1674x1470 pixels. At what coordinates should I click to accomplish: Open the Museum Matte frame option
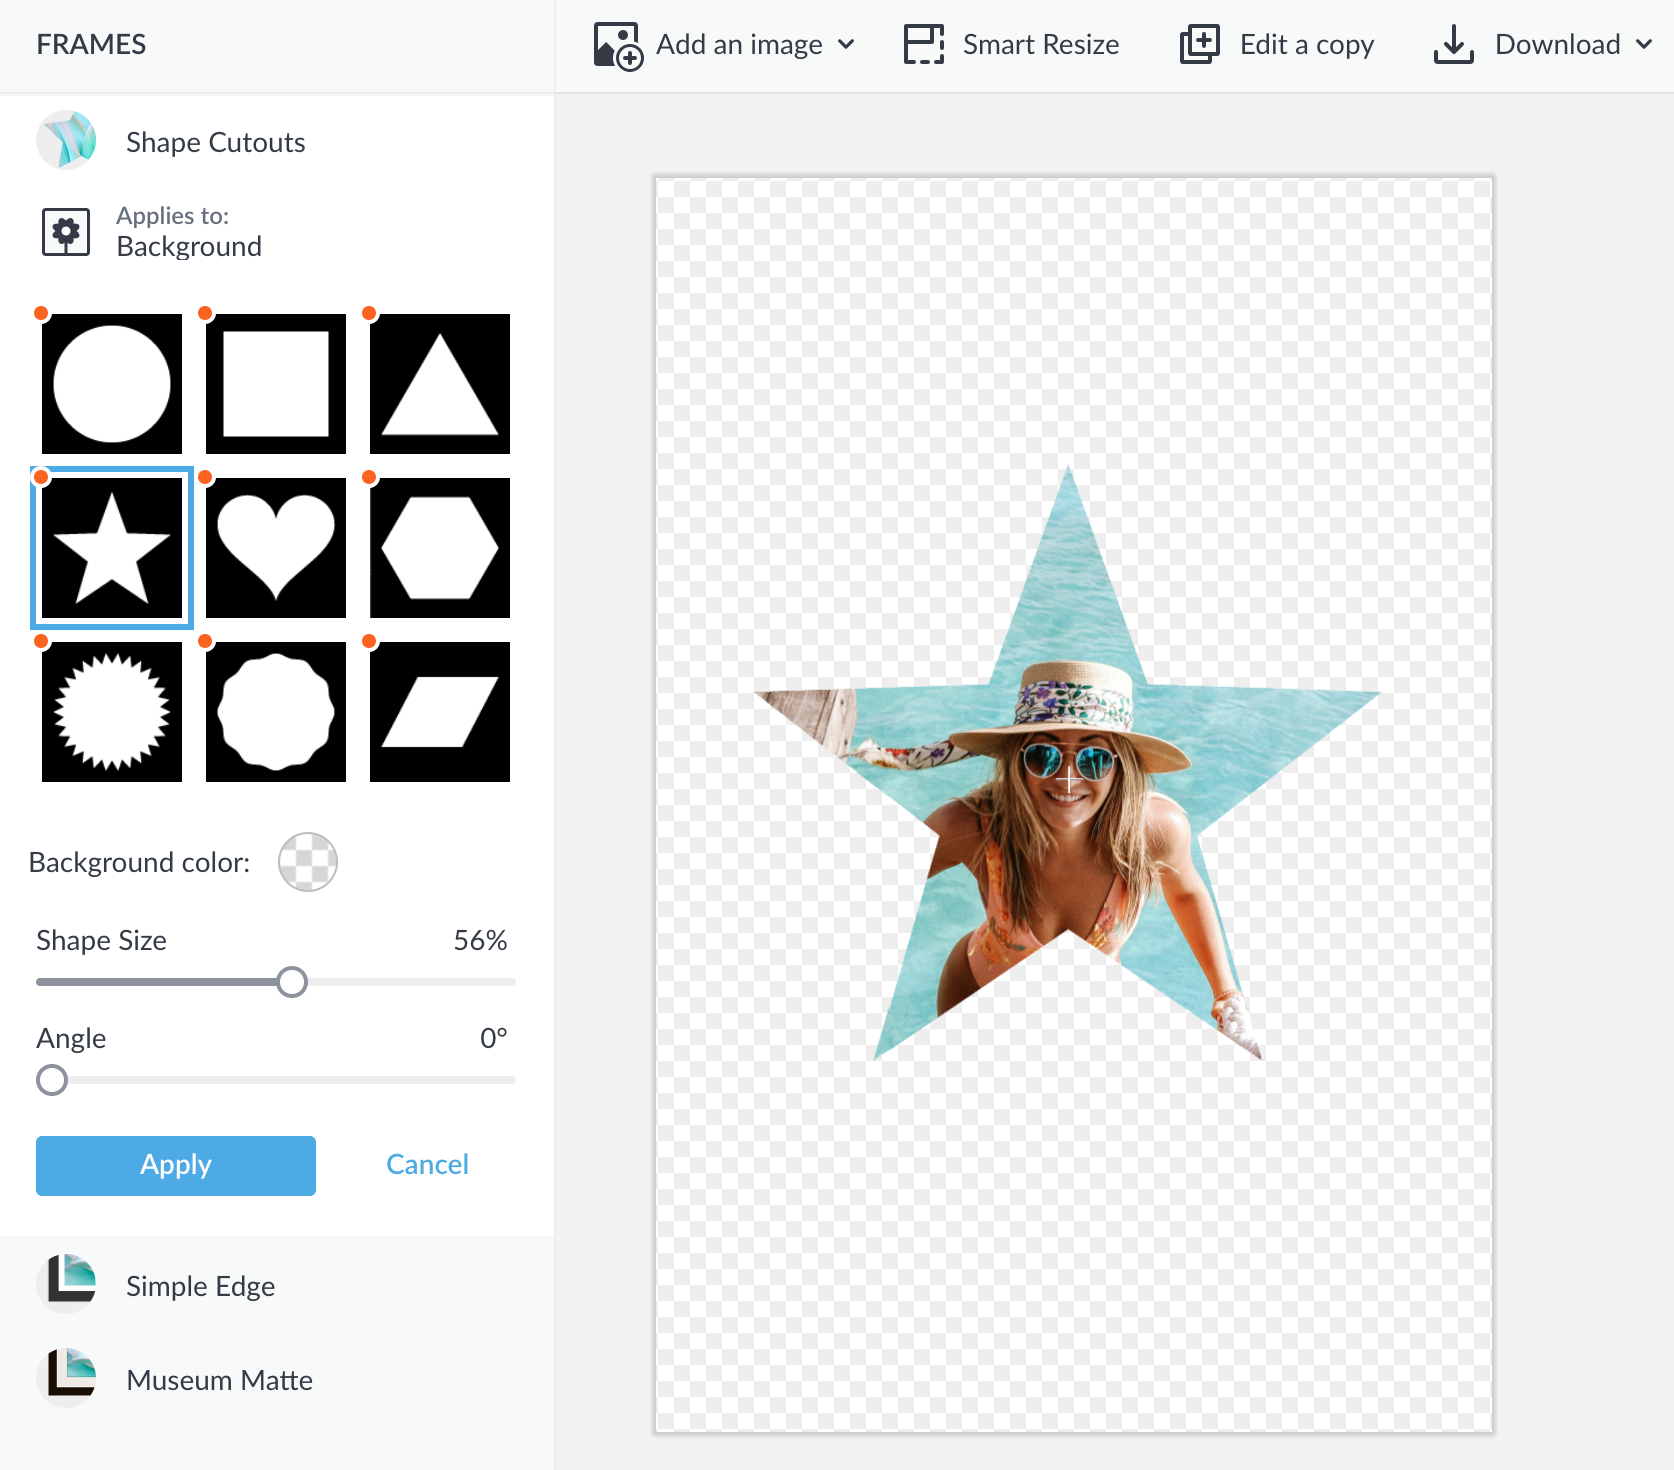(219, 1380)
